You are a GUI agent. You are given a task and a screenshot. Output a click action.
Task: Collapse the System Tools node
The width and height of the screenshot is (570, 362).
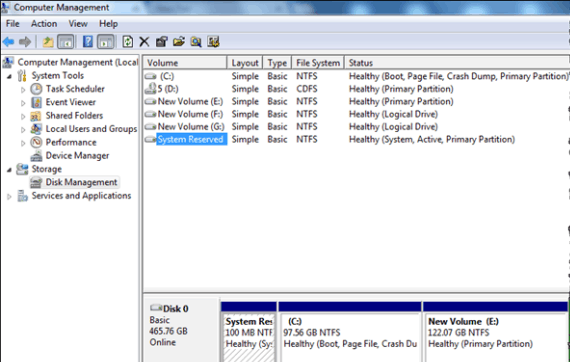click(10, 76)
